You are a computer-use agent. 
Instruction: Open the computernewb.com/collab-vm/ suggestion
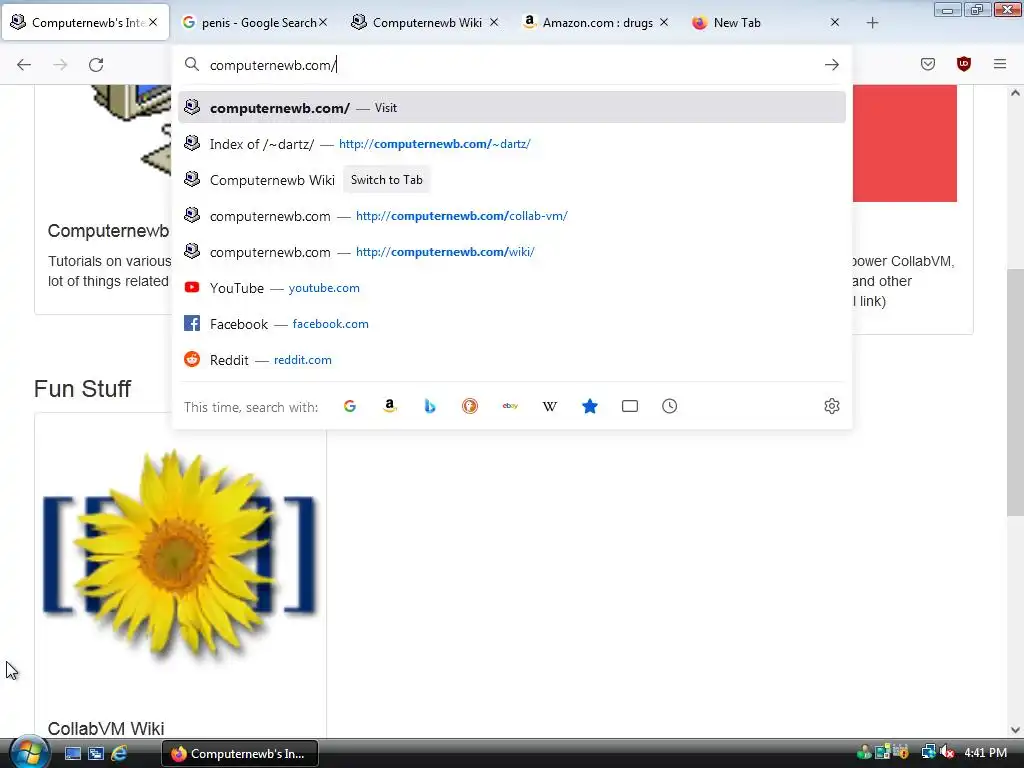coord(511,216)
